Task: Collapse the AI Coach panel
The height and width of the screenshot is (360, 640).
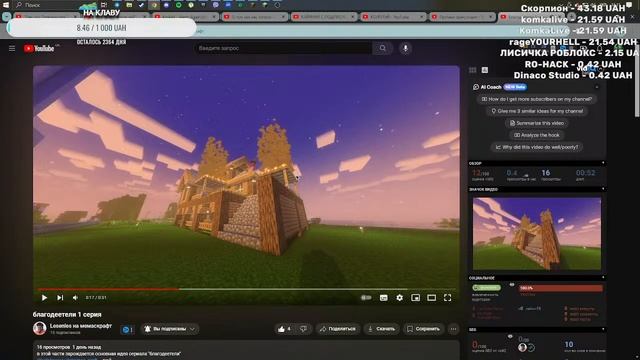Action: 597,87
